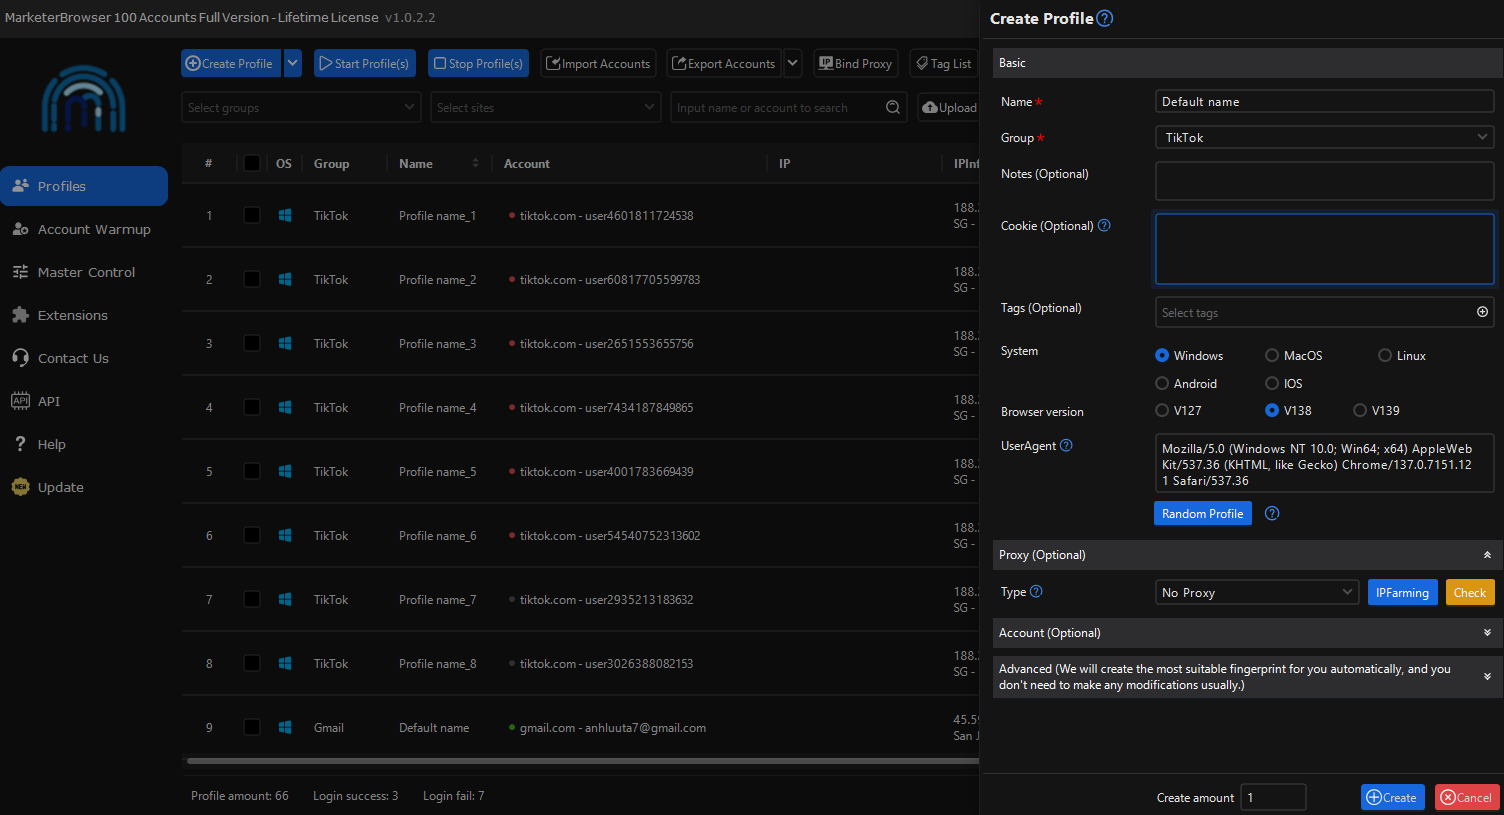Select the MacOS system radio button
Screen dimensions: 1504x815
coord(1272,355)
